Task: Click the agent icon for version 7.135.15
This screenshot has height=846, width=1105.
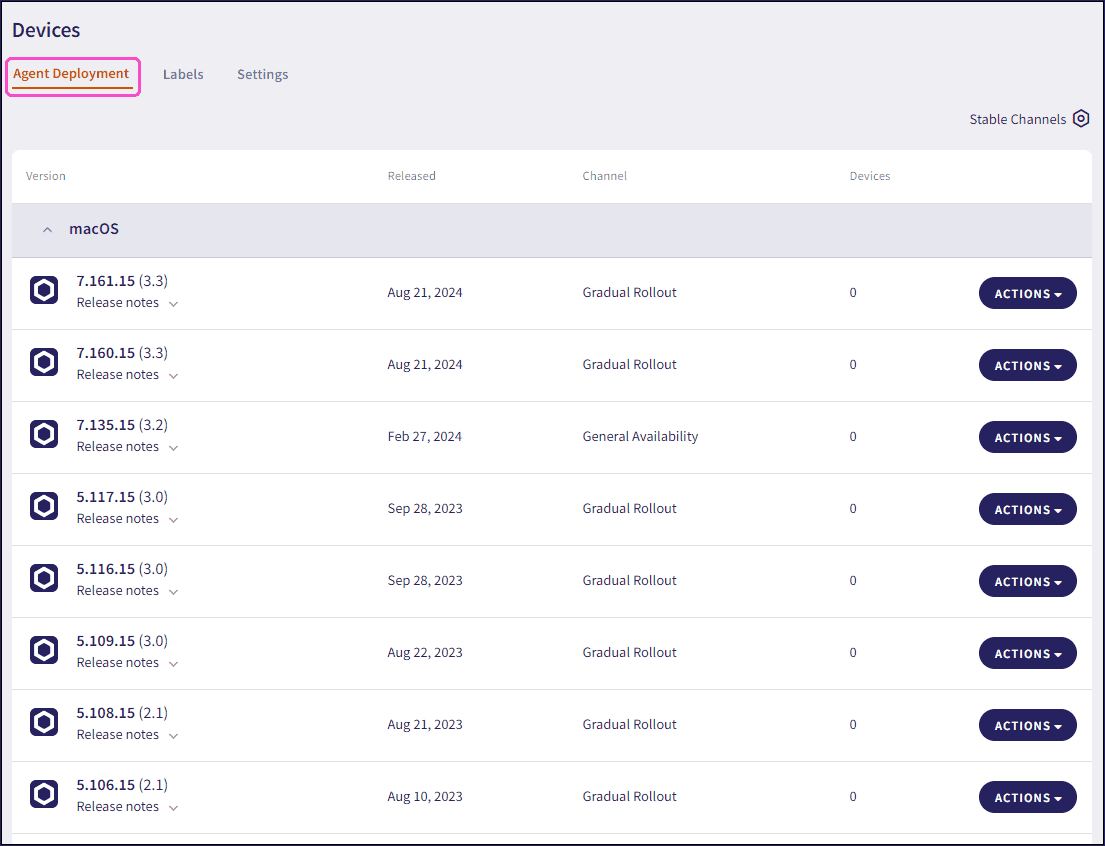Action: coord(44,434)
